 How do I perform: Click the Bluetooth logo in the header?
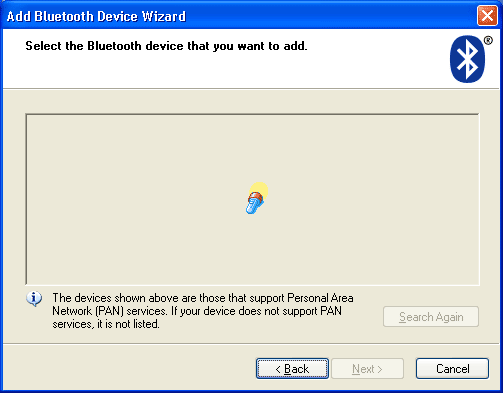coord(467,59)
